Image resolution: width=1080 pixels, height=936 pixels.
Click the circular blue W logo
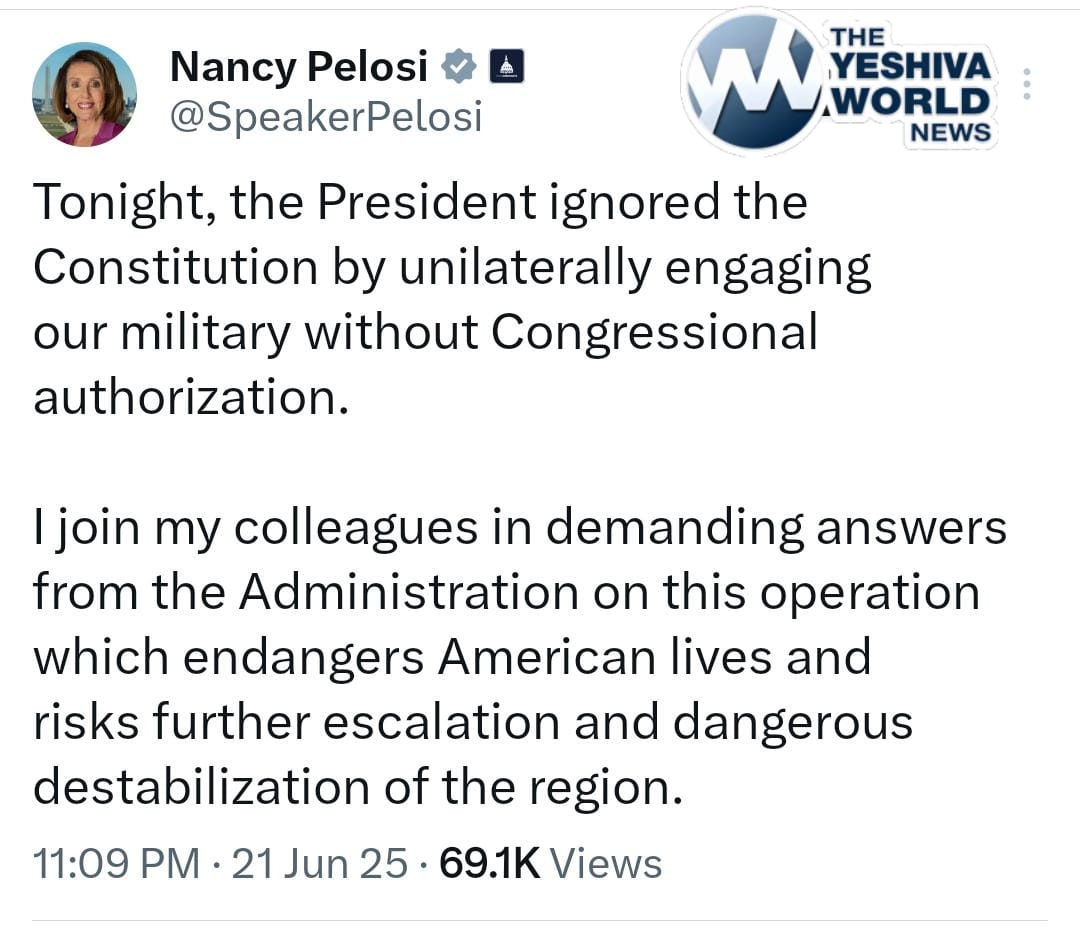755,82
